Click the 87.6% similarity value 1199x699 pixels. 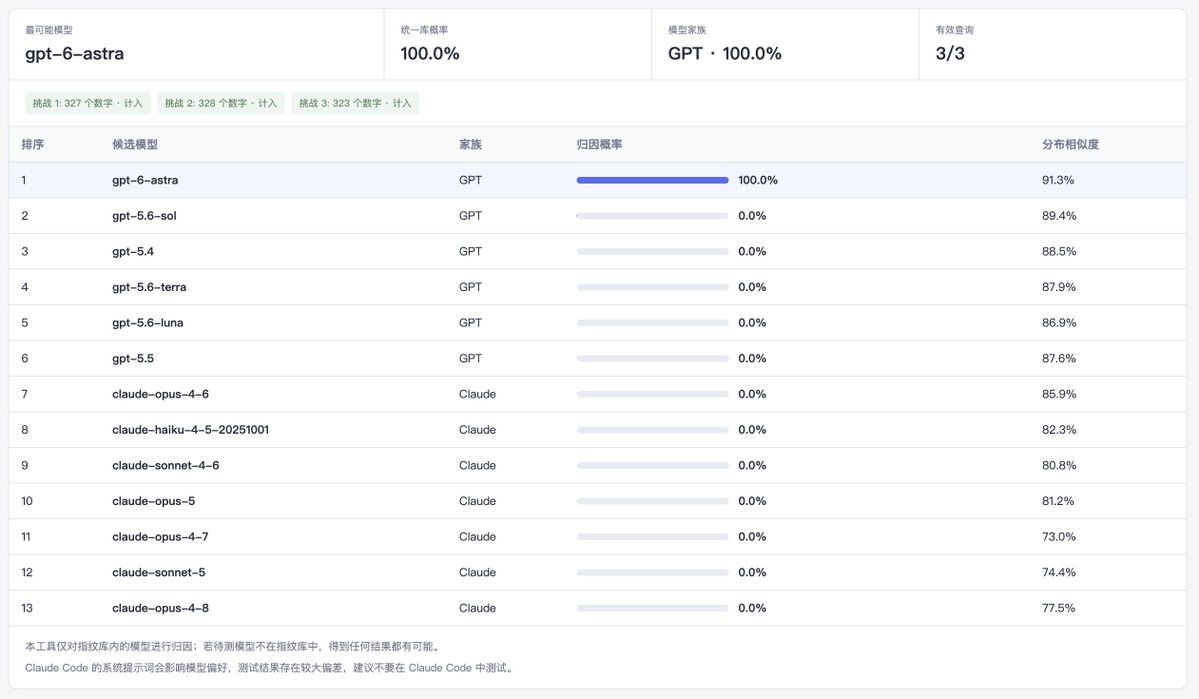point(1059,359)
